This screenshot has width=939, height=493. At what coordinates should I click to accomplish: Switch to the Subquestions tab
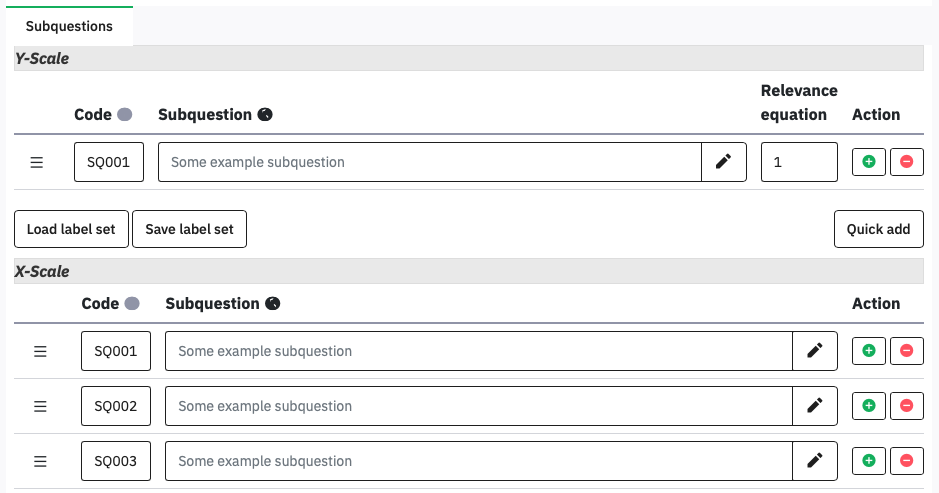(x=69, y=26)
